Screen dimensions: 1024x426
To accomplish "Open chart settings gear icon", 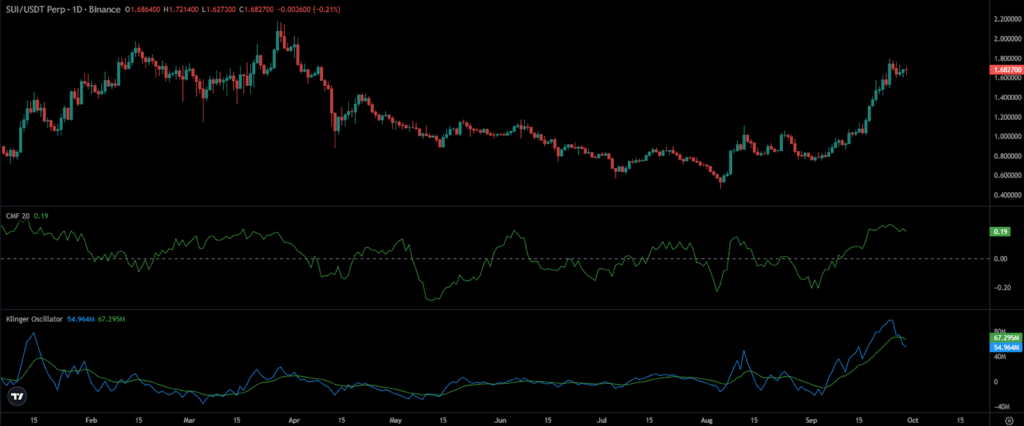I will [x=1010, y=419].
